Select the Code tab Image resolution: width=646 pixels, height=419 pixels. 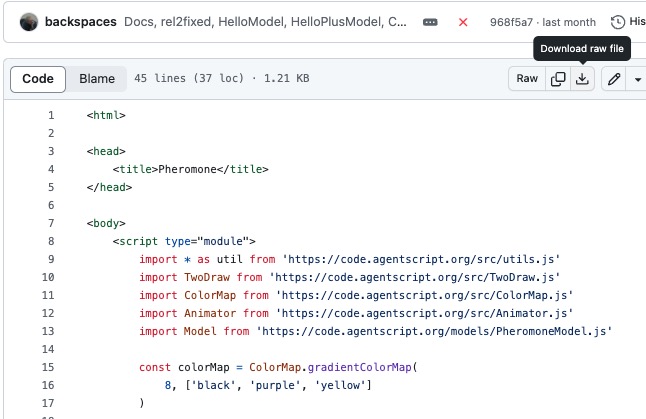click(x=38, y=79)
